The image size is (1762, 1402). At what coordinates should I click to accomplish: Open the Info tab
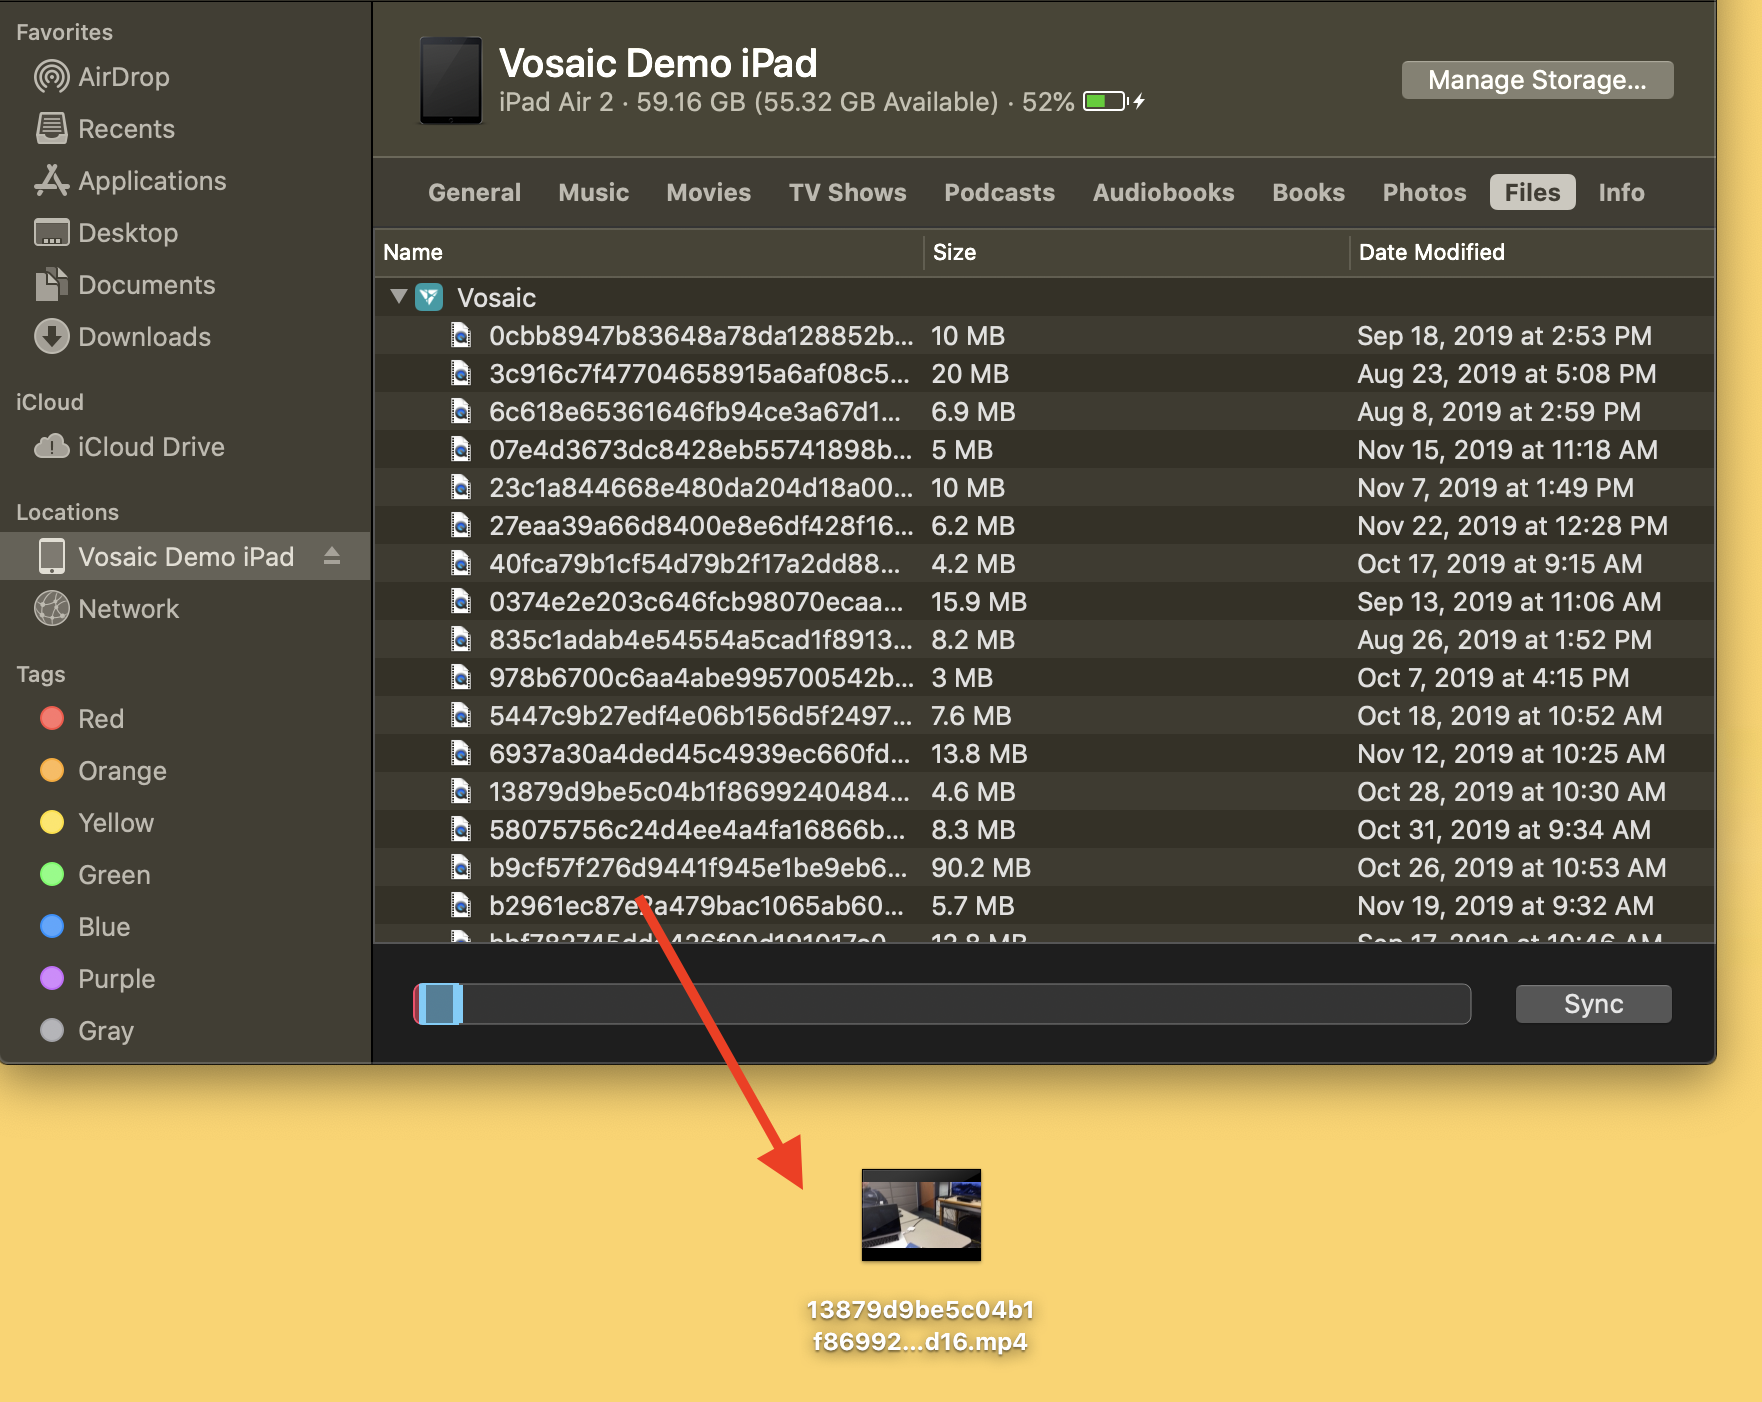click(x=1621, y=192)
